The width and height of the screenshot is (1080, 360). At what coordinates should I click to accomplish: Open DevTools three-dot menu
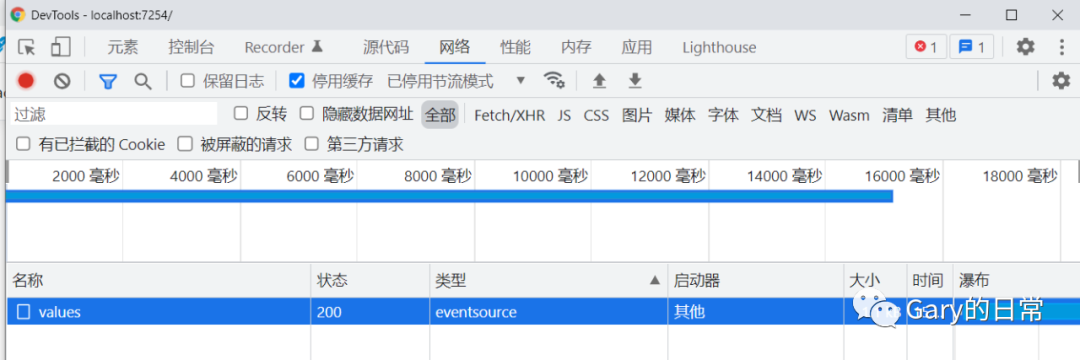tap(1061, 47)
